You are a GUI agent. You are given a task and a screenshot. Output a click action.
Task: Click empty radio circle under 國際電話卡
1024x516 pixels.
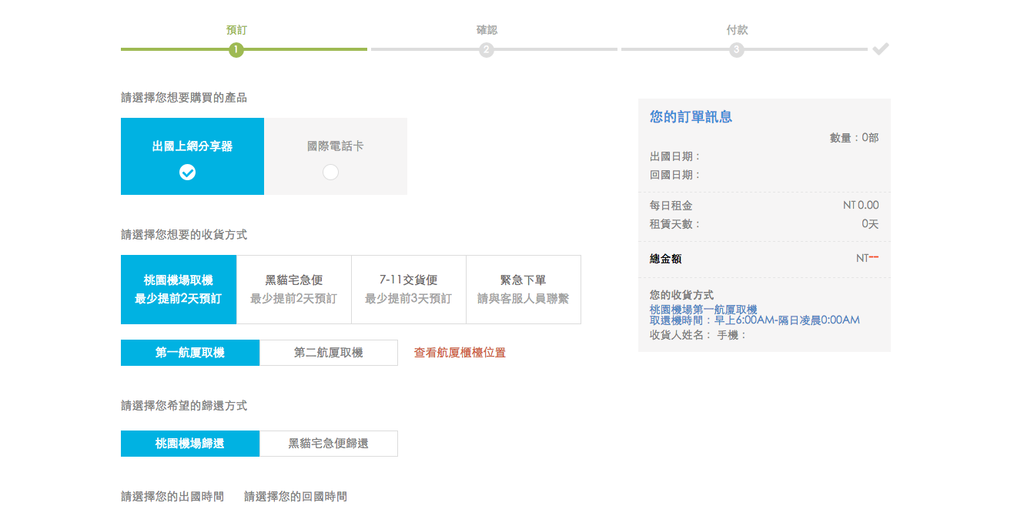coord(330,172)
